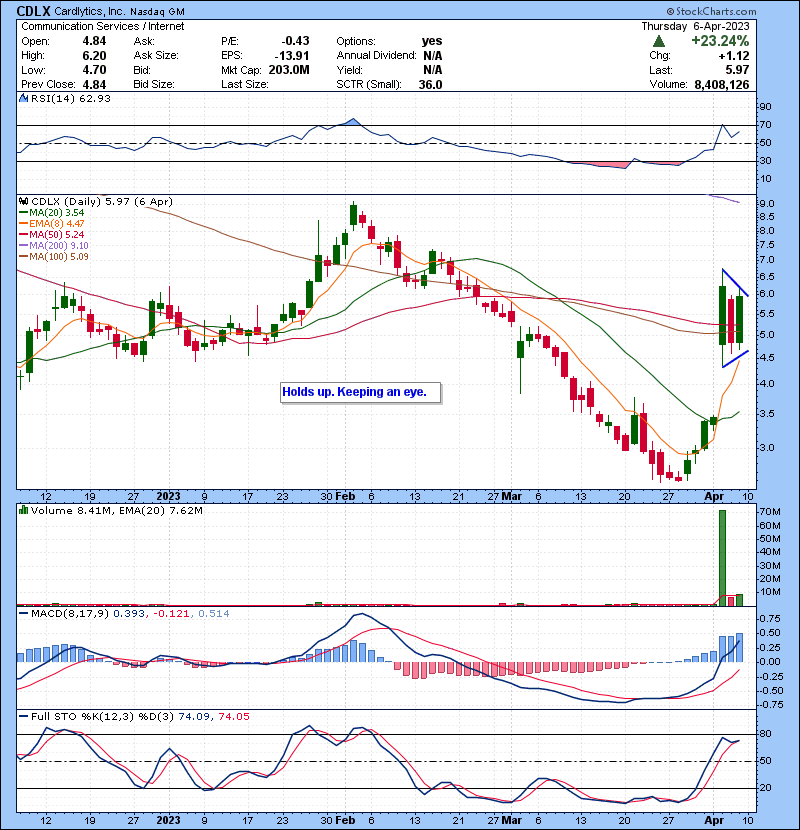Click the candlestick icon beside CDLX (Daily)
Screen dimensions: 800x830
point(23,201)
